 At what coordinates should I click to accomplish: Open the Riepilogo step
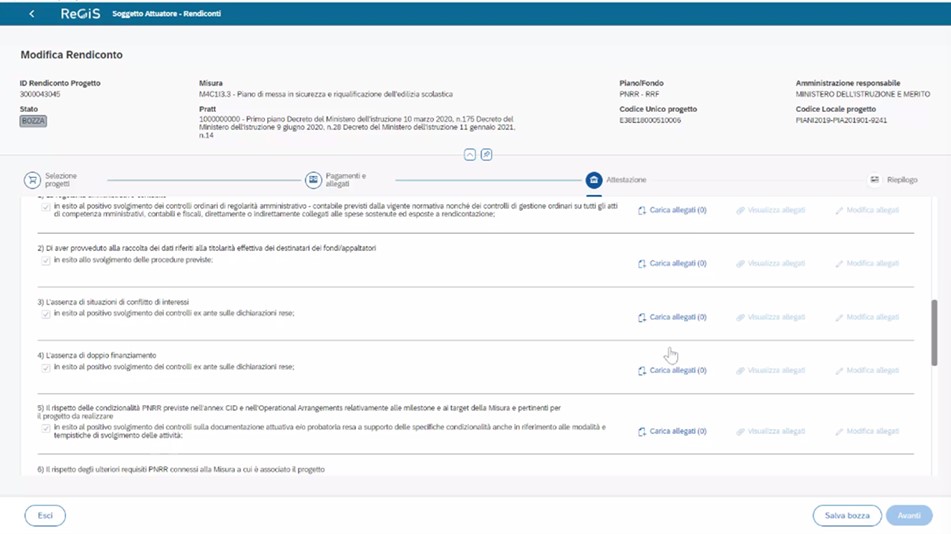click(x=901, y=180)
